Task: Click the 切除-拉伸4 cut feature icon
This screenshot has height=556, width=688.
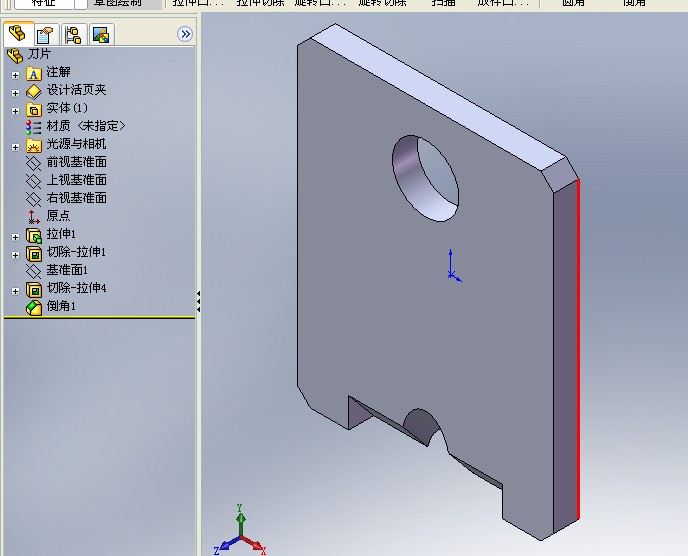Action: pyautogui.click(x=34, y=290)
